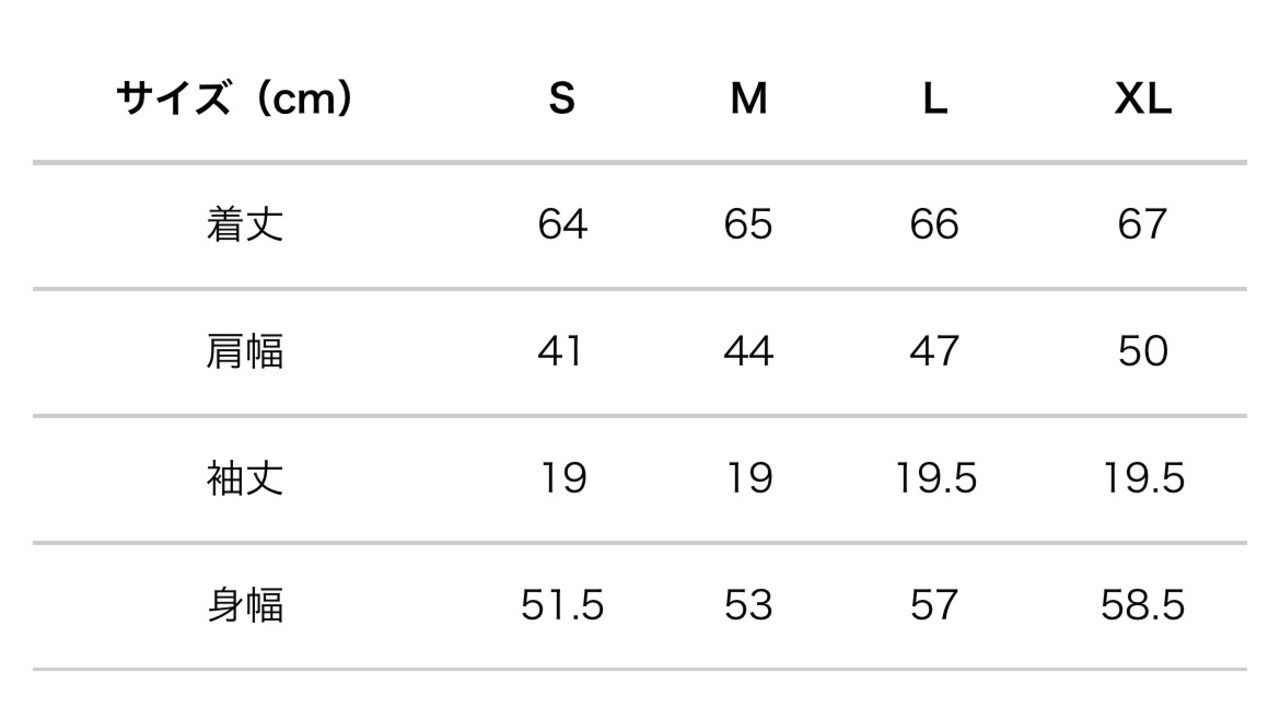Select the S size column header

[x=562, y=99]
